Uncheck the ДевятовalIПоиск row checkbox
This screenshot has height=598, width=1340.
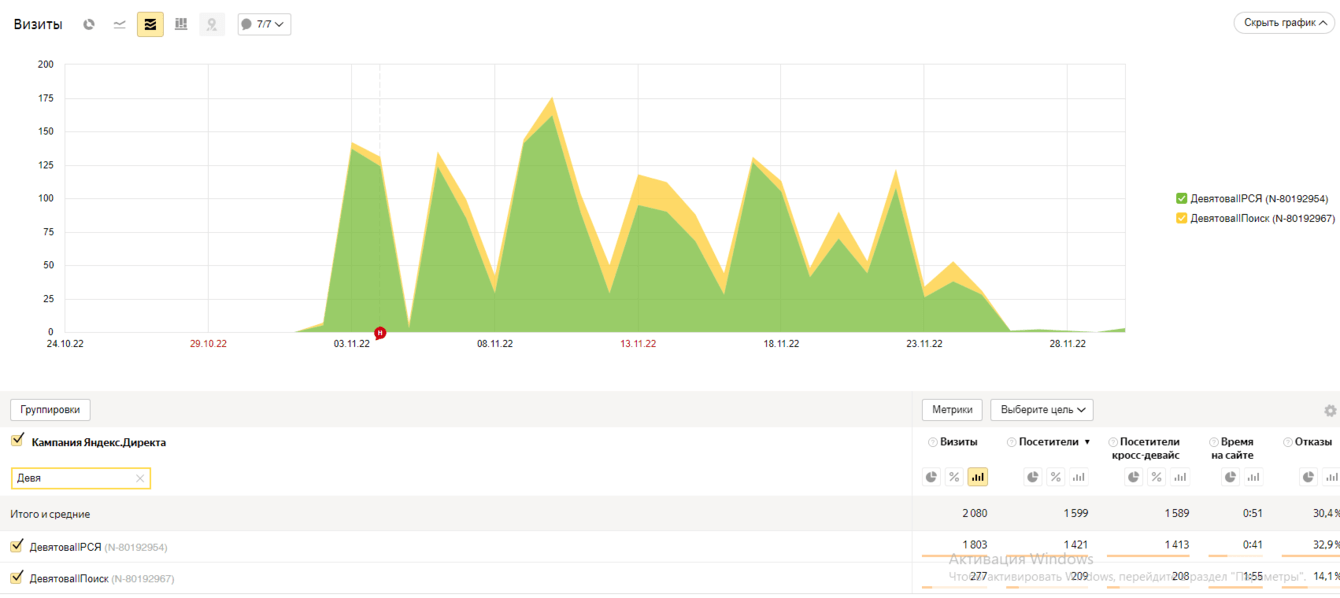click(17, 577)
